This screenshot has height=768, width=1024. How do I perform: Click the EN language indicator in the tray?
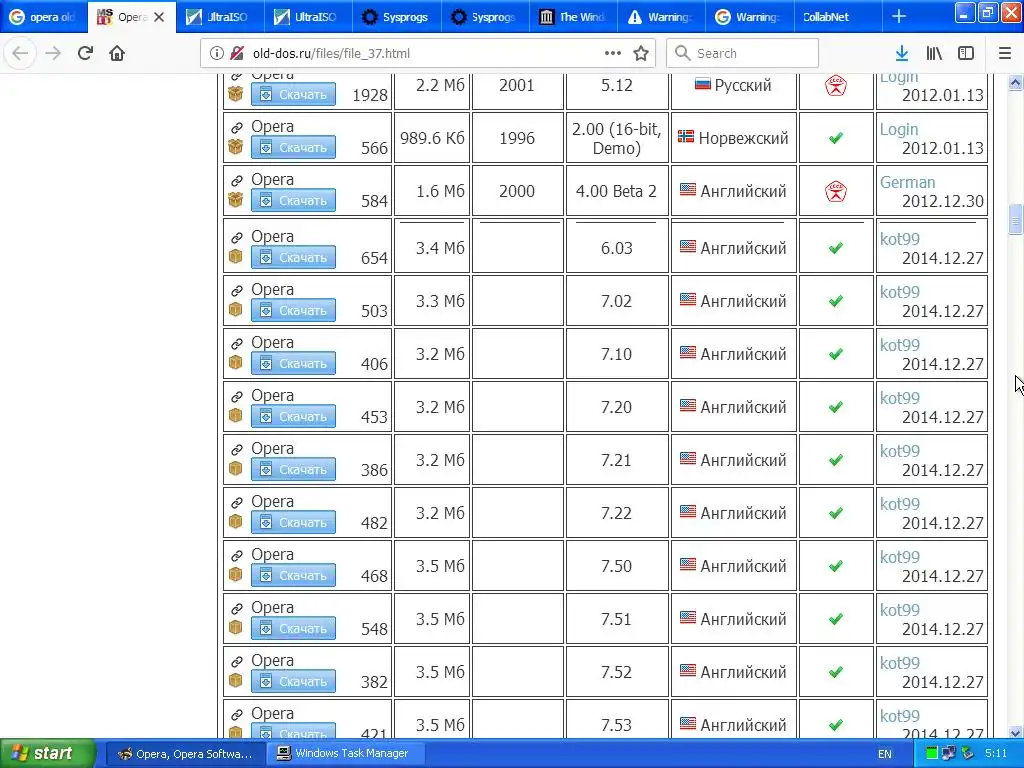(x=885, y=754)
